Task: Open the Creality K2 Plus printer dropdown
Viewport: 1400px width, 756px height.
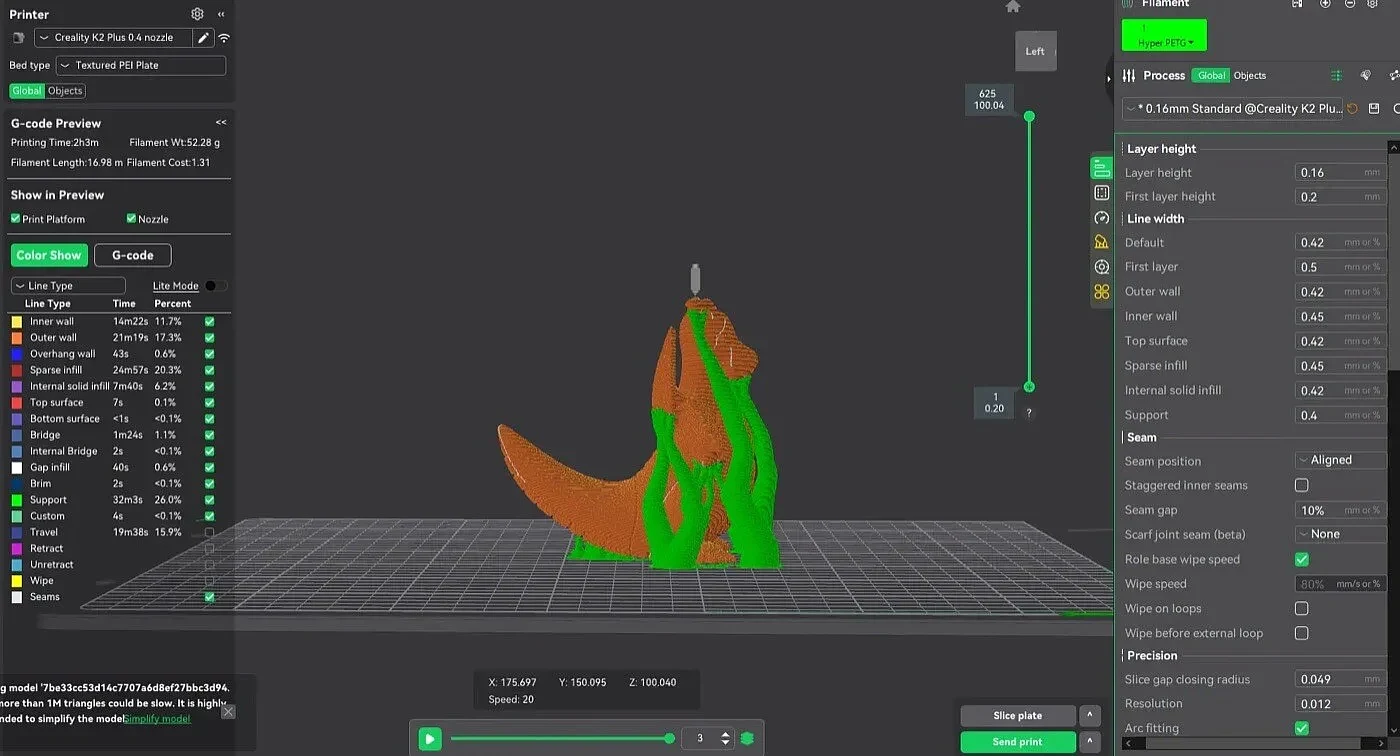Action: [114, 38]
